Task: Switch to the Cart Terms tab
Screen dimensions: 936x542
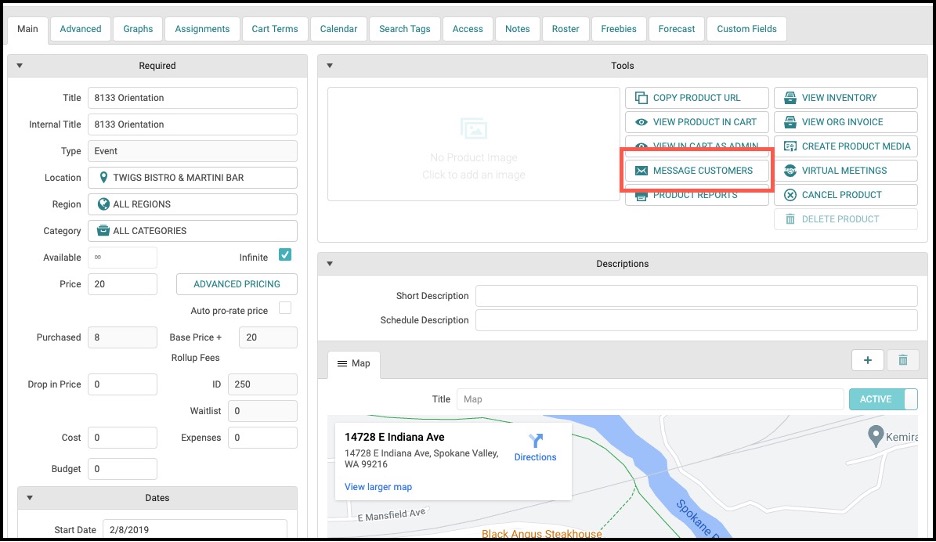Action: [x=275, y=29]
